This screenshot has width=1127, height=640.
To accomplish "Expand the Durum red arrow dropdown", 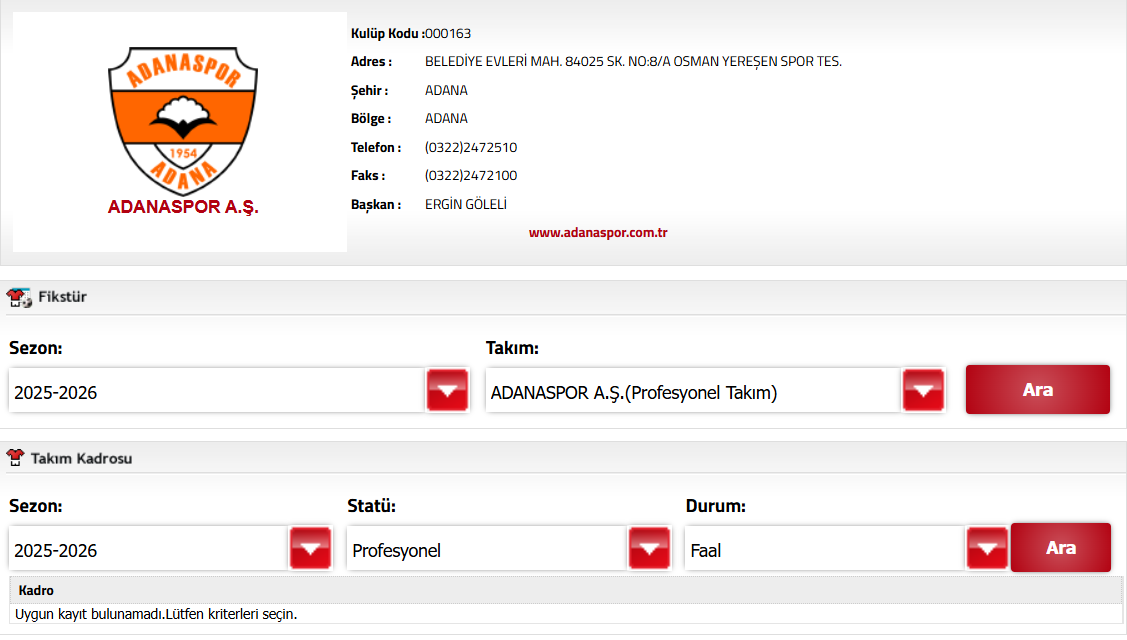I will click(987, 548).
